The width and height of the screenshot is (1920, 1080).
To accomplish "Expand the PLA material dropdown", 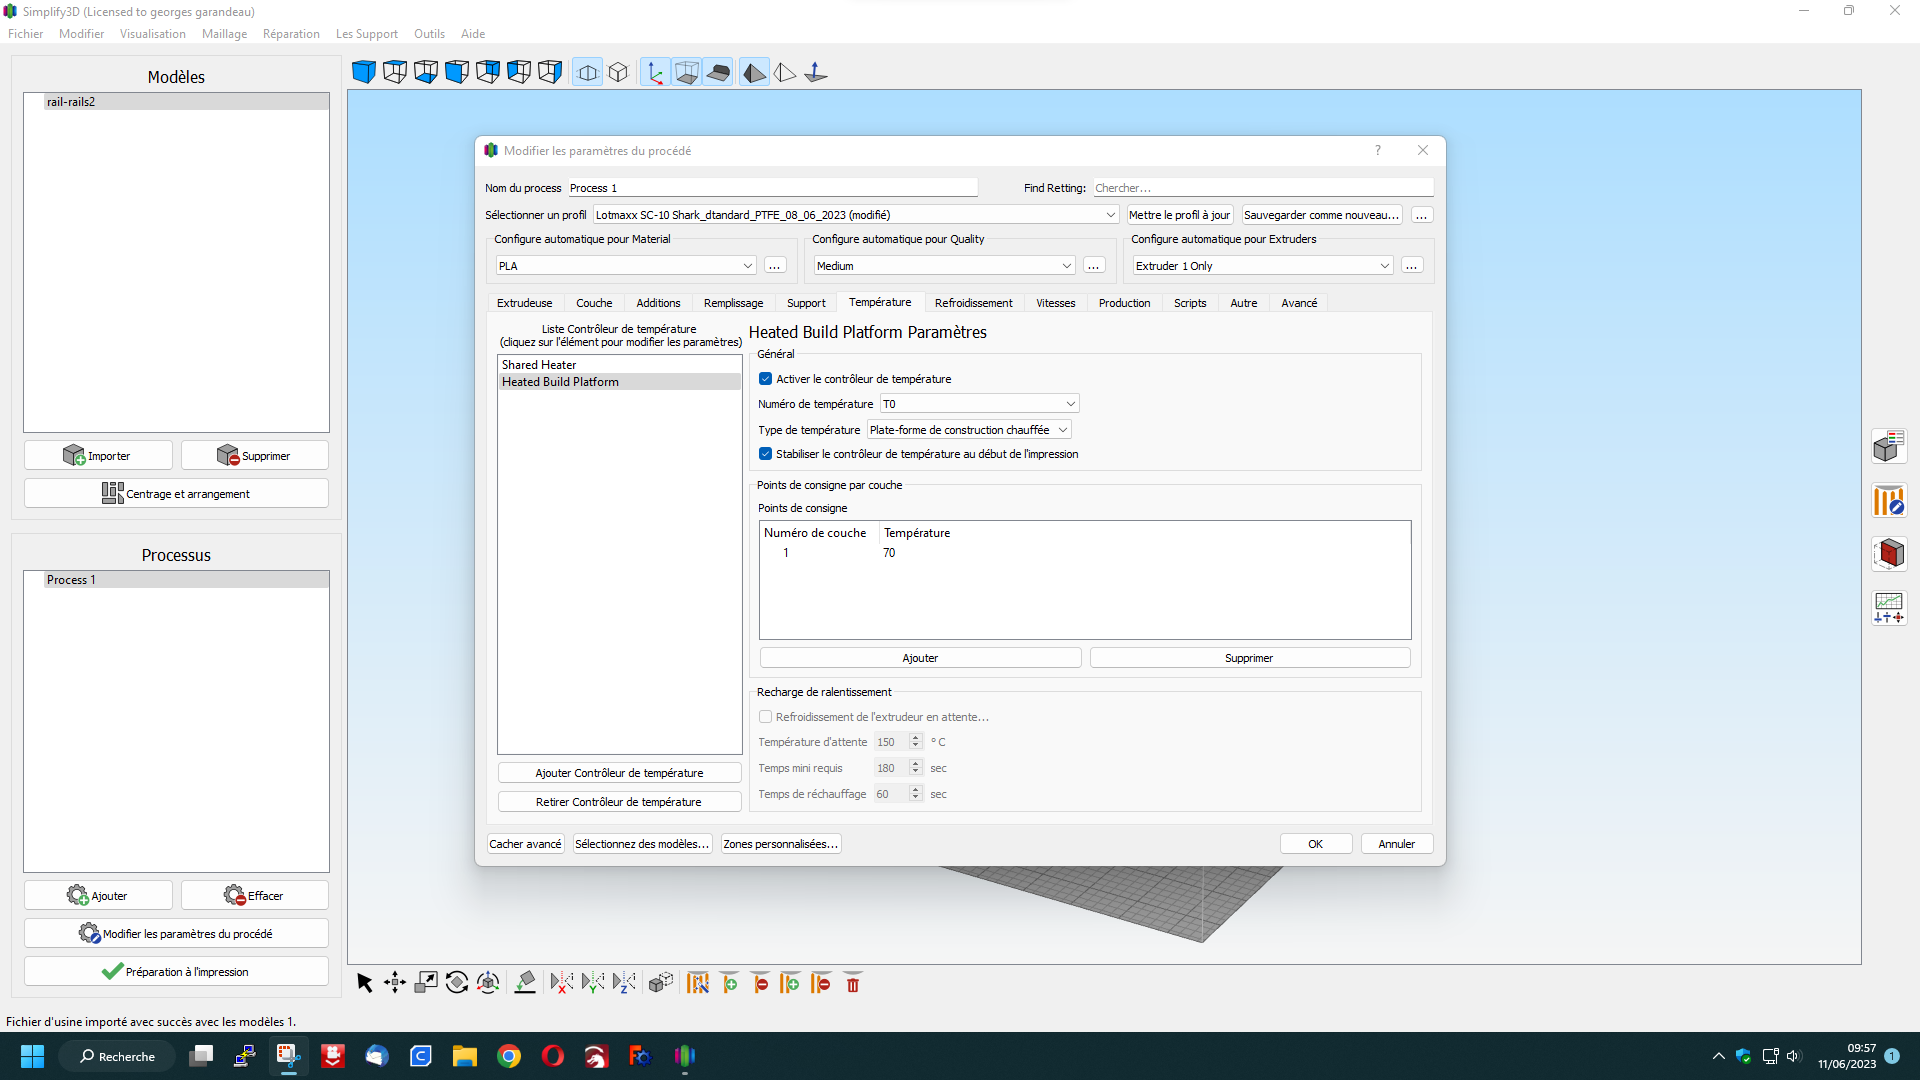I will [x=626, y=266].
